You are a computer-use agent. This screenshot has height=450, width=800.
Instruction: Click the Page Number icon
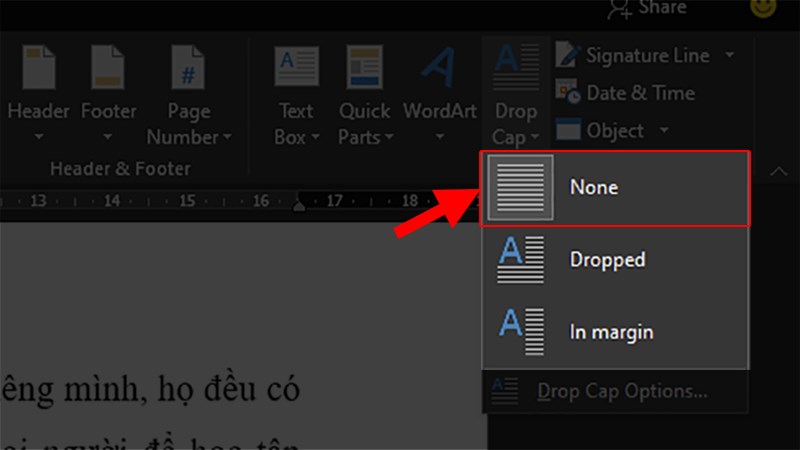(188, 68)
